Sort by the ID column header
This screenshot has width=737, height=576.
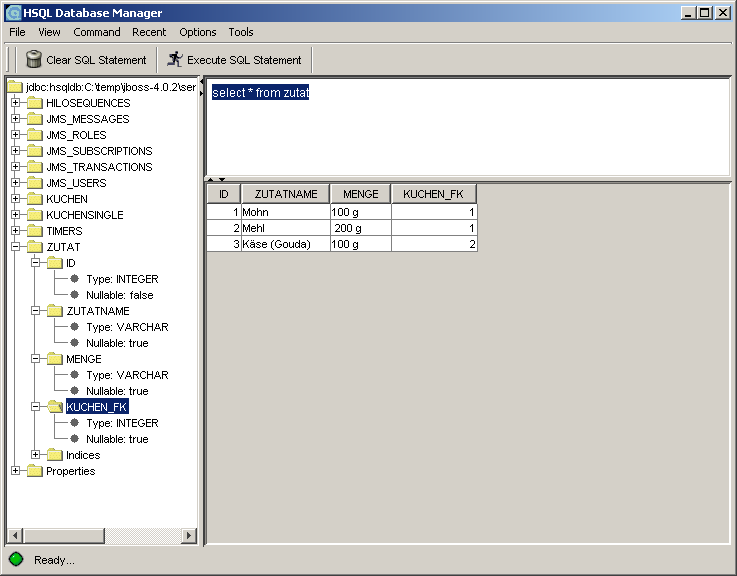(224, 194)
